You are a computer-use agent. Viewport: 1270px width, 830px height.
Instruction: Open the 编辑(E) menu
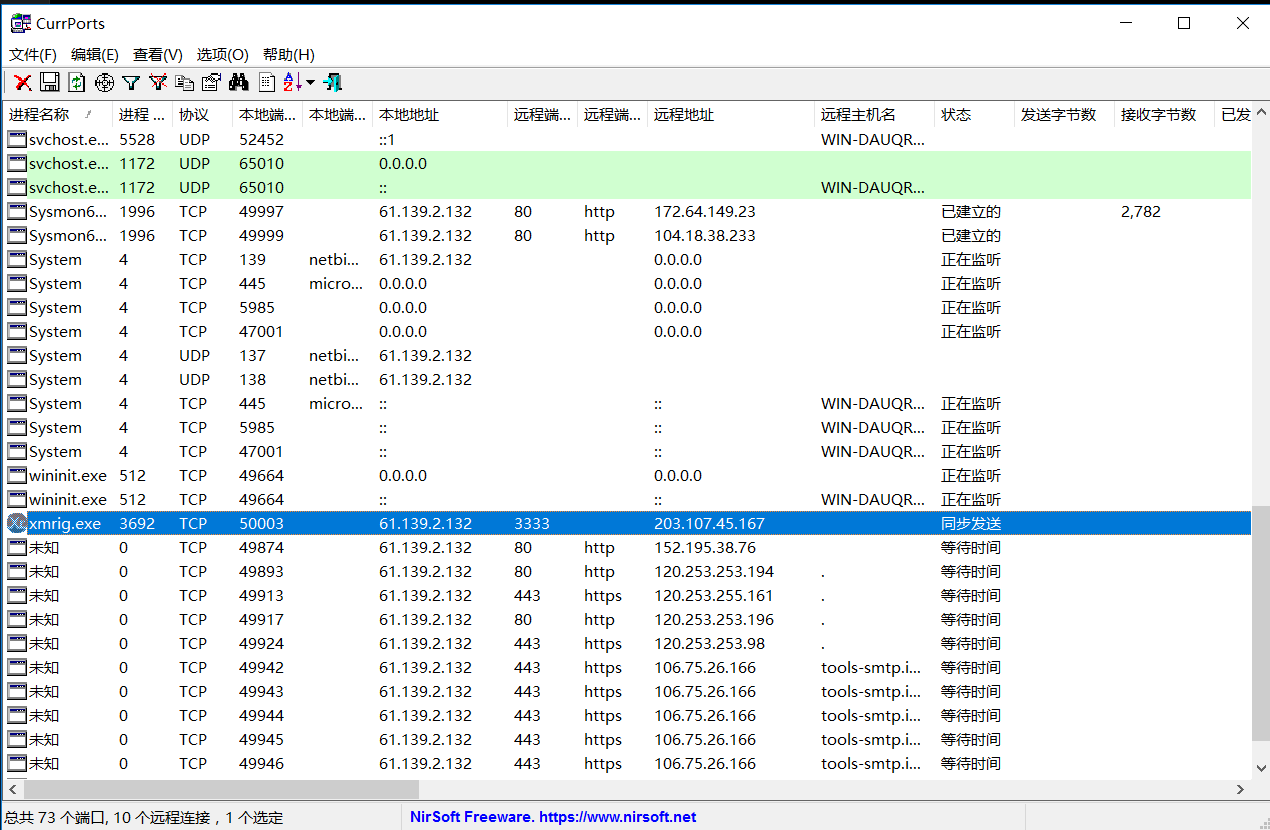[x=95, y=55]
